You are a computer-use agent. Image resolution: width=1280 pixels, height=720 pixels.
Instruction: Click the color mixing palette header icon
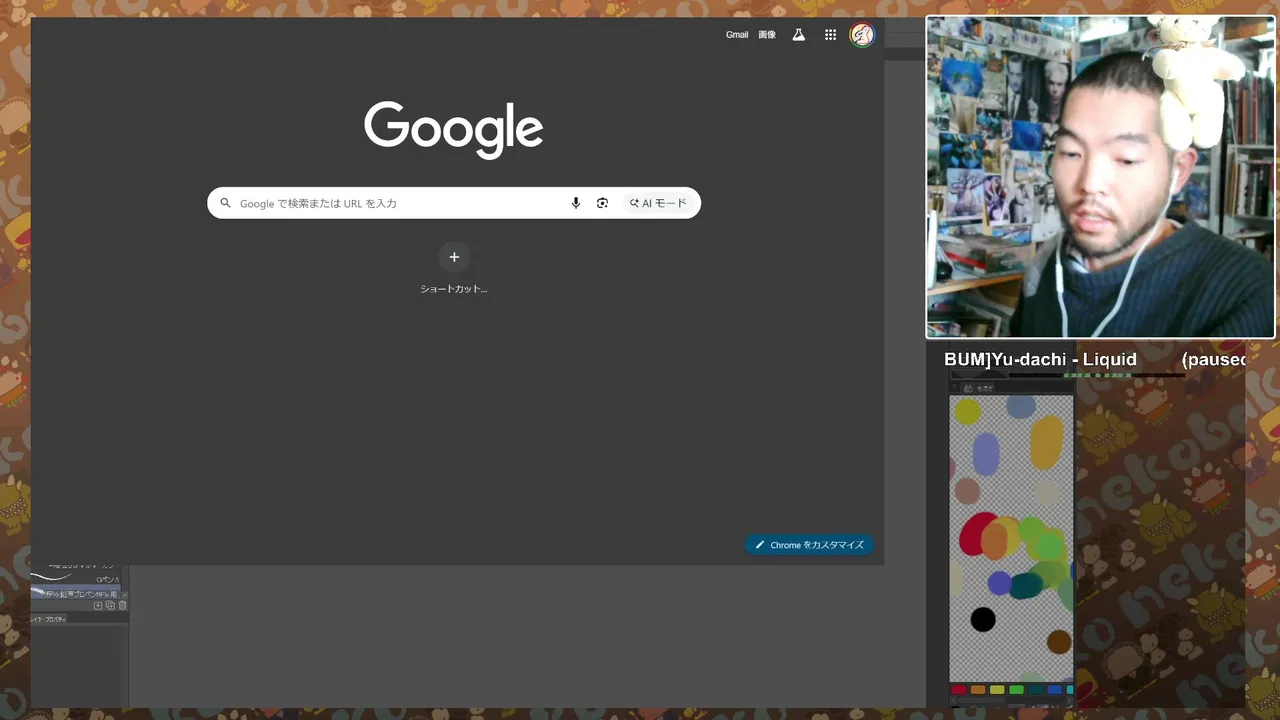tap(968, 388)
